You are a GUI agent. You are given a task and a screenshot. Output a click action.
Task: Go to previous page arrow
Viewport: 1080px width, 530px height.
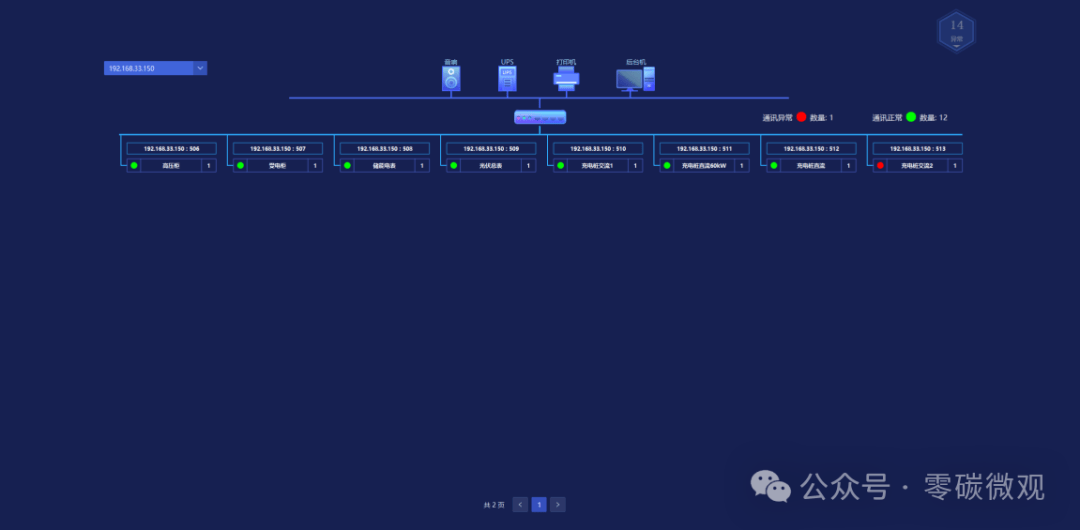(521, 504)
